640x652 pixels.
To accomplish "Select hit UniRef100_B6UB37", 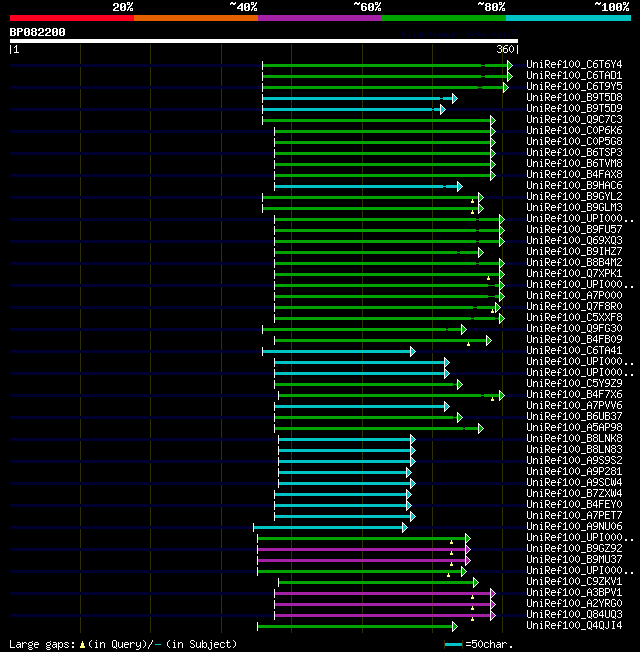I will [574, 417].
